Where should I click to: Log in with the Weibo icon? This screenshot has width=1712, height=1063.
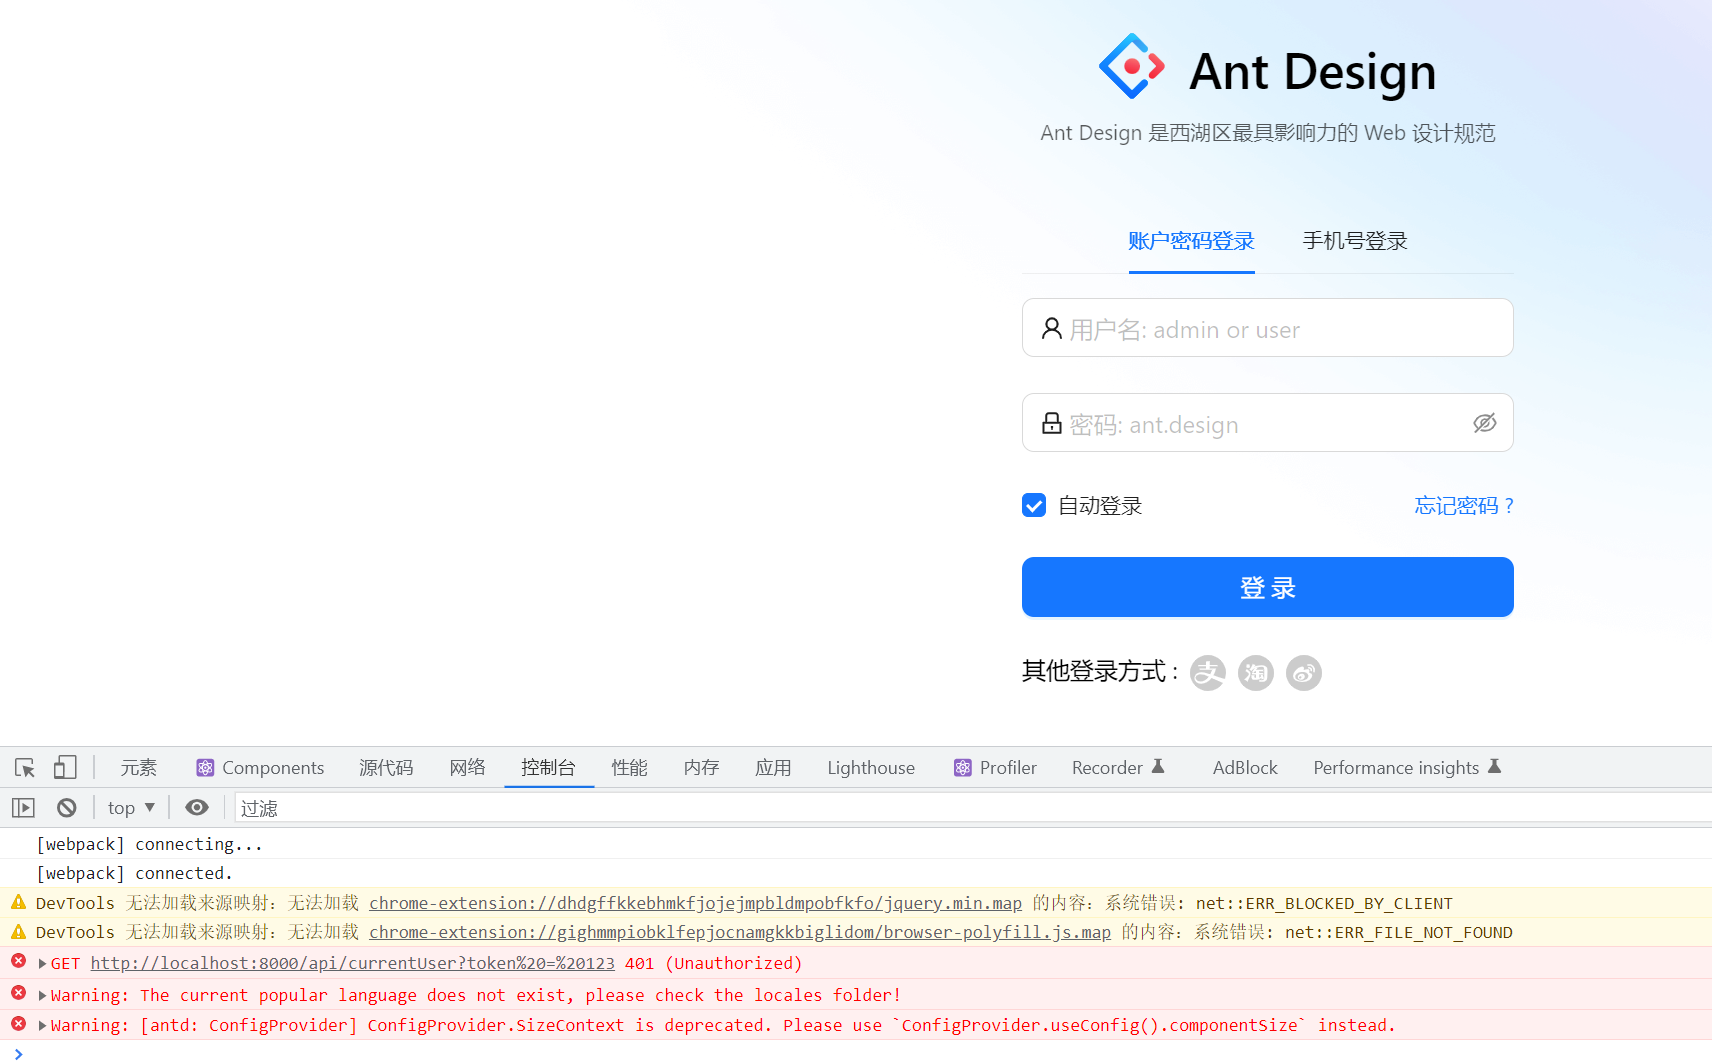click(x=1304, y=673)
